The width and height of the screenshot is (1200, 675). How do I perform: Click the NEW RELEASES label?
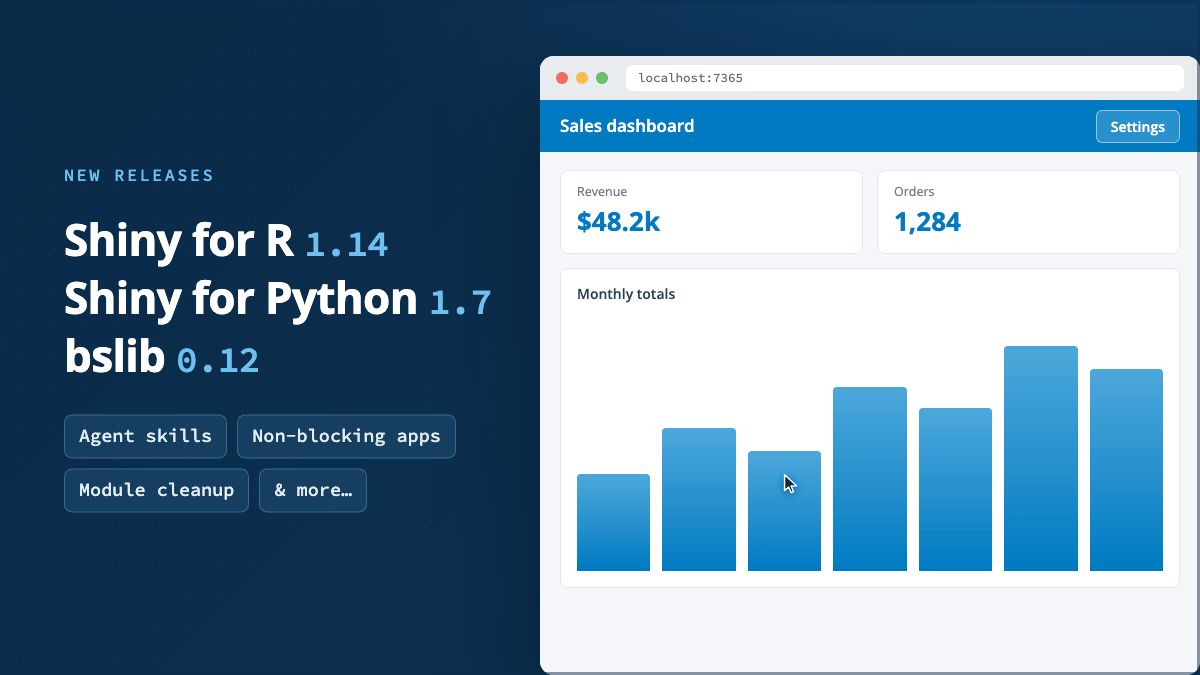pos(139,176)
